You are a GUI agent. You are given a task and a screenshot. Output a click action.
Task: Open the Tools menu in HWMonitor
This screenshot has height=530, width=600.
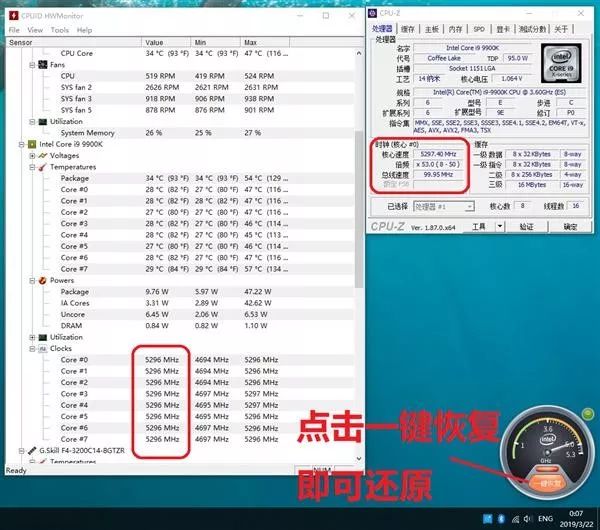(60, 30)
